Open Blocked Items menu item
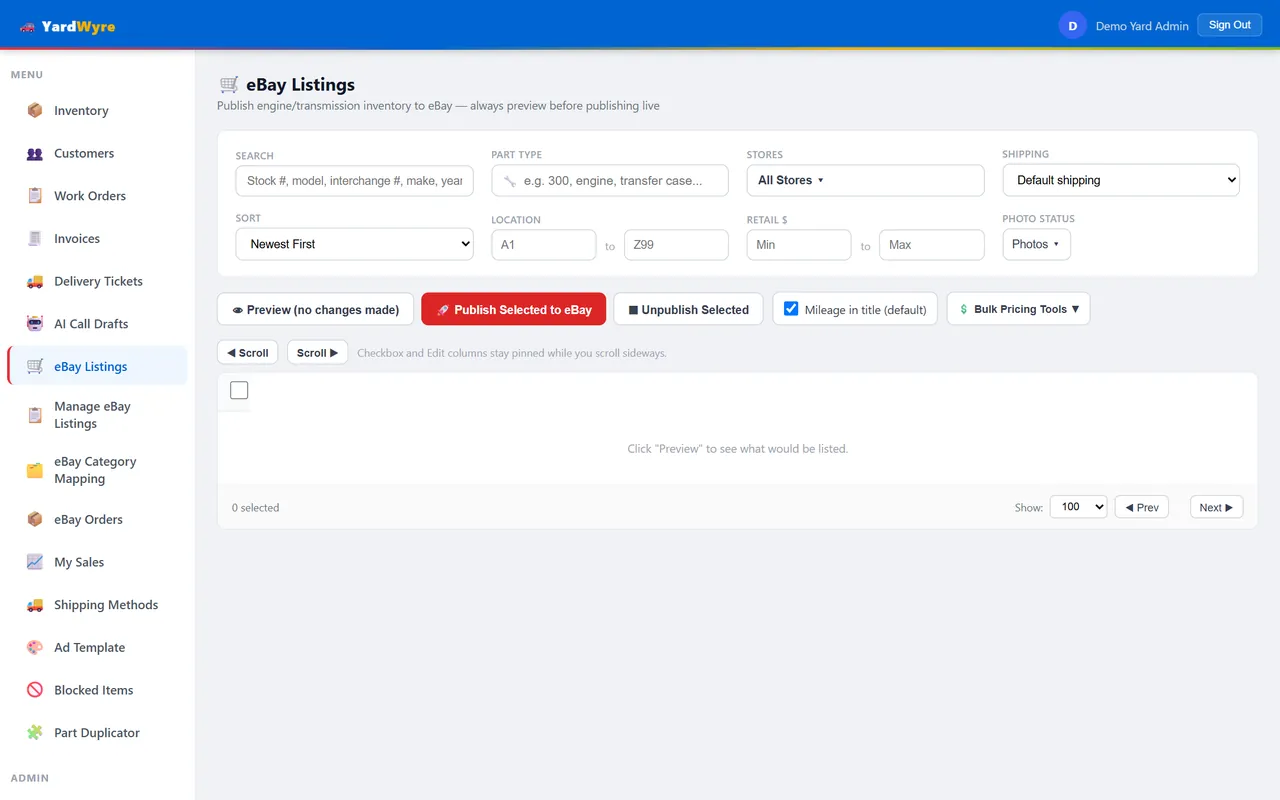 click(x=97, y=690)
